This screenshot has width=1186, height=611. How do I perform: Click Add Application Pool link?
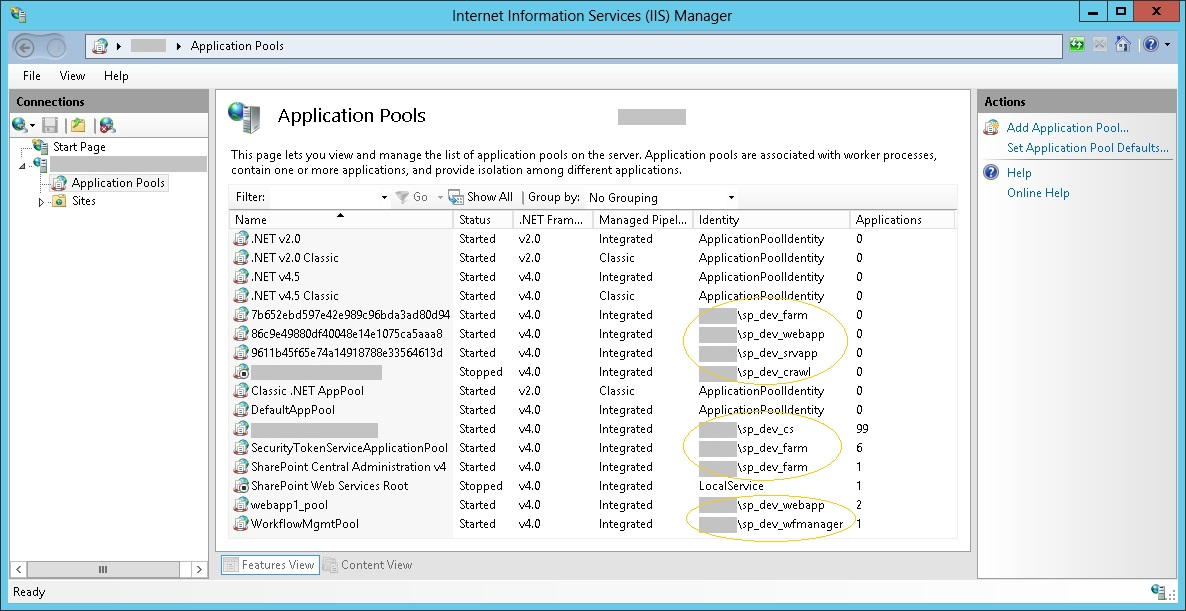click(1067, 128)
